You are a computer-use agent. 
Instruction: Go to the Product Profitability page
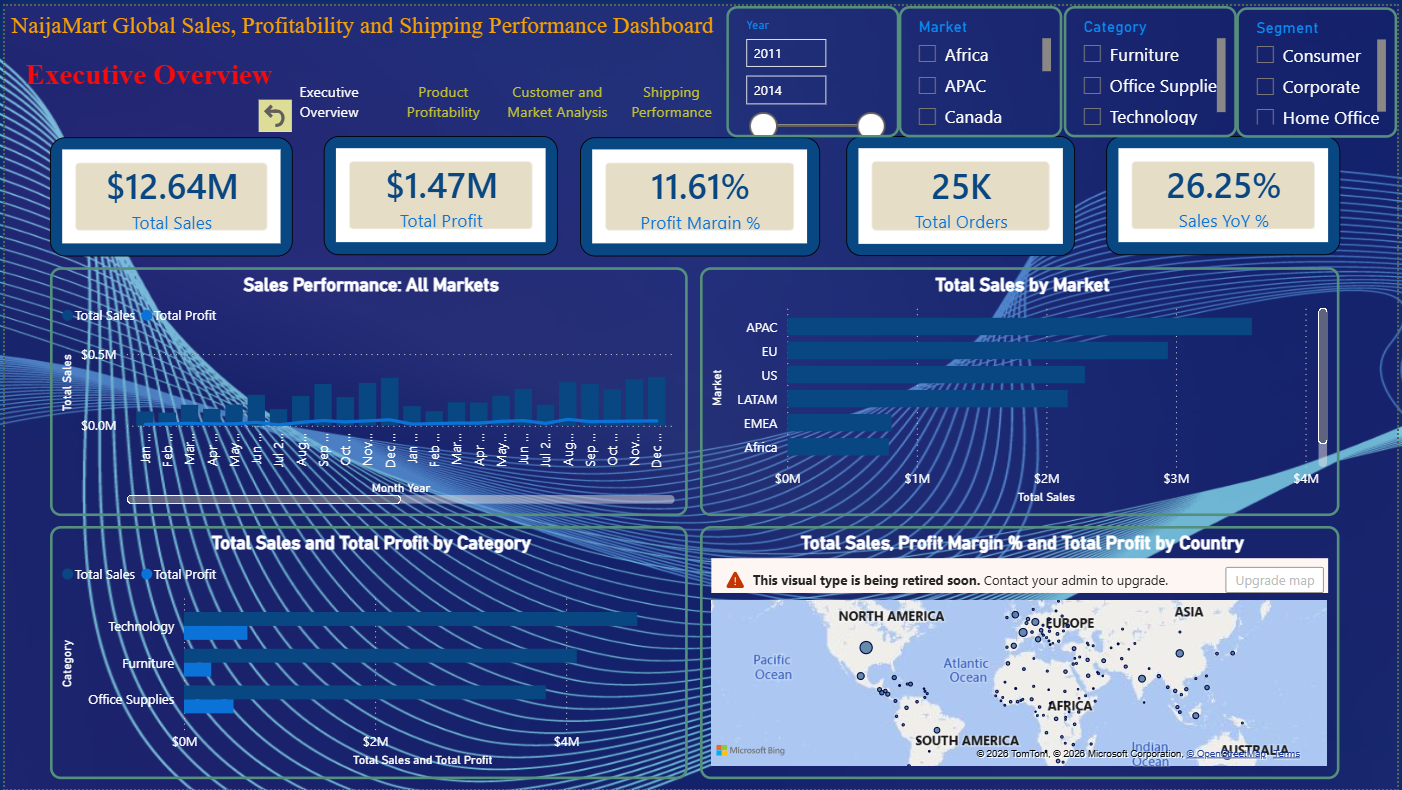(443, 102)
